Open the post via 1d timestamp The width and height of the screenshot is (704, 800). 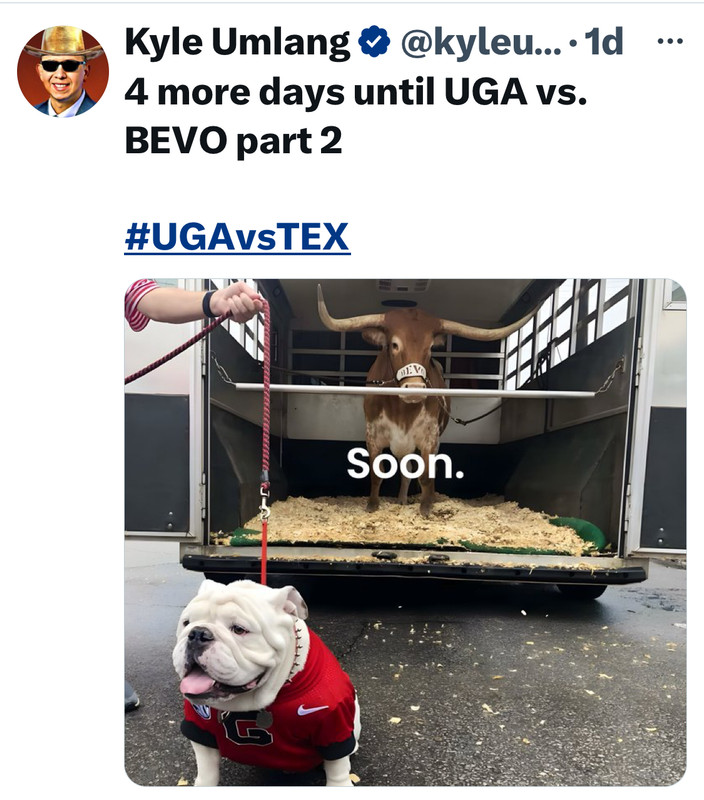coord(604,42)
